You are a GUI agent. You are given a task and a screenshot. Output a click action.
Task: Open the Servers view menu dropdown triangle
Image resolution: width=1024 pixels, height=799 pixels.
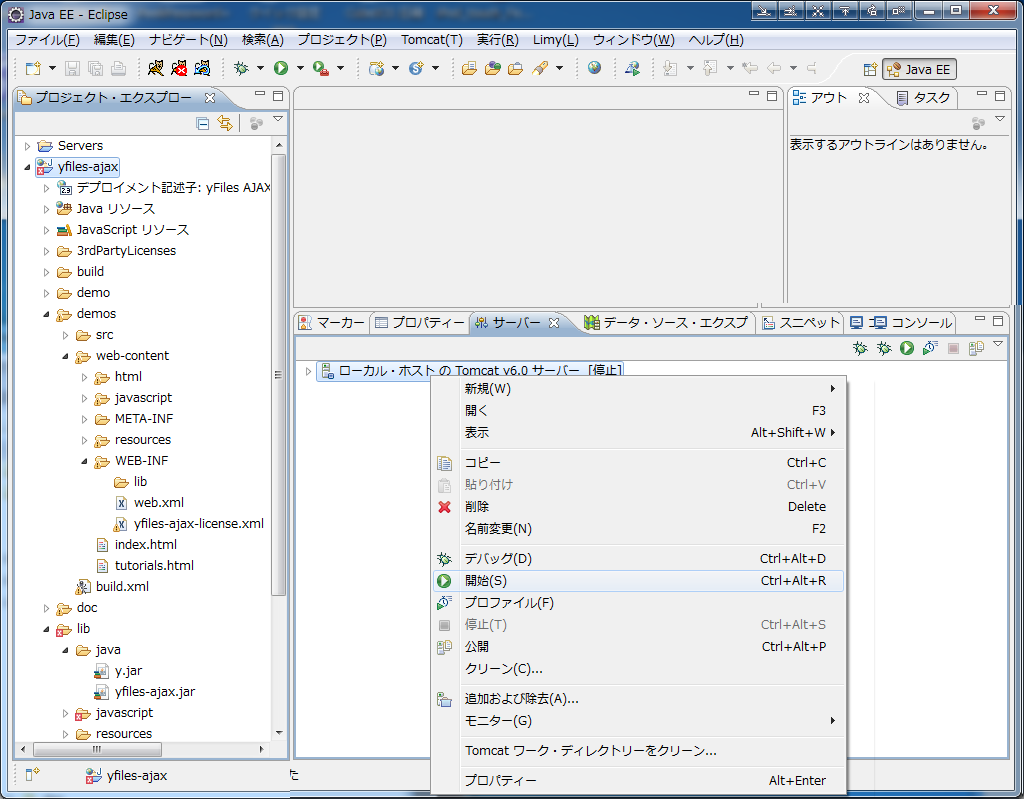coord(997,344)
